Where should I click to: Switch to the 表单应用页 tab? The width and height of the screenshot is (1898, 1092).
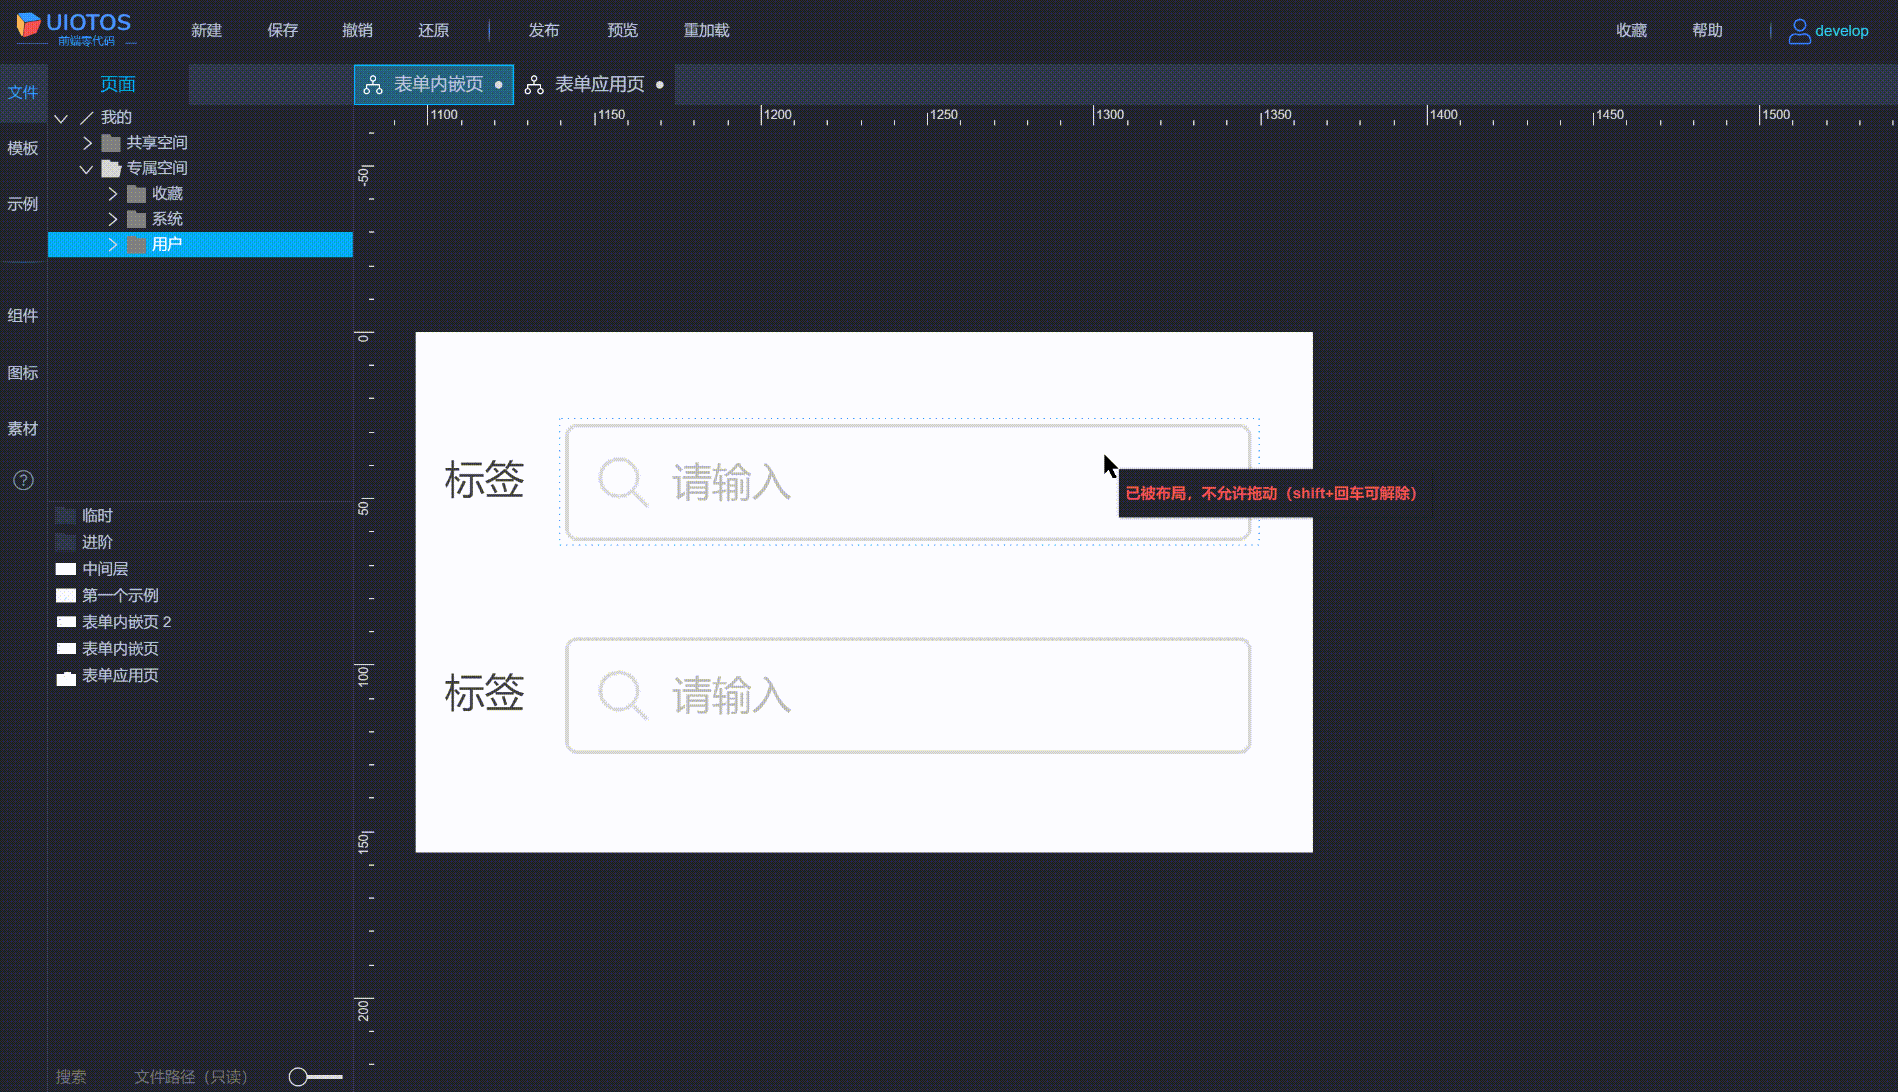point(598,84)
